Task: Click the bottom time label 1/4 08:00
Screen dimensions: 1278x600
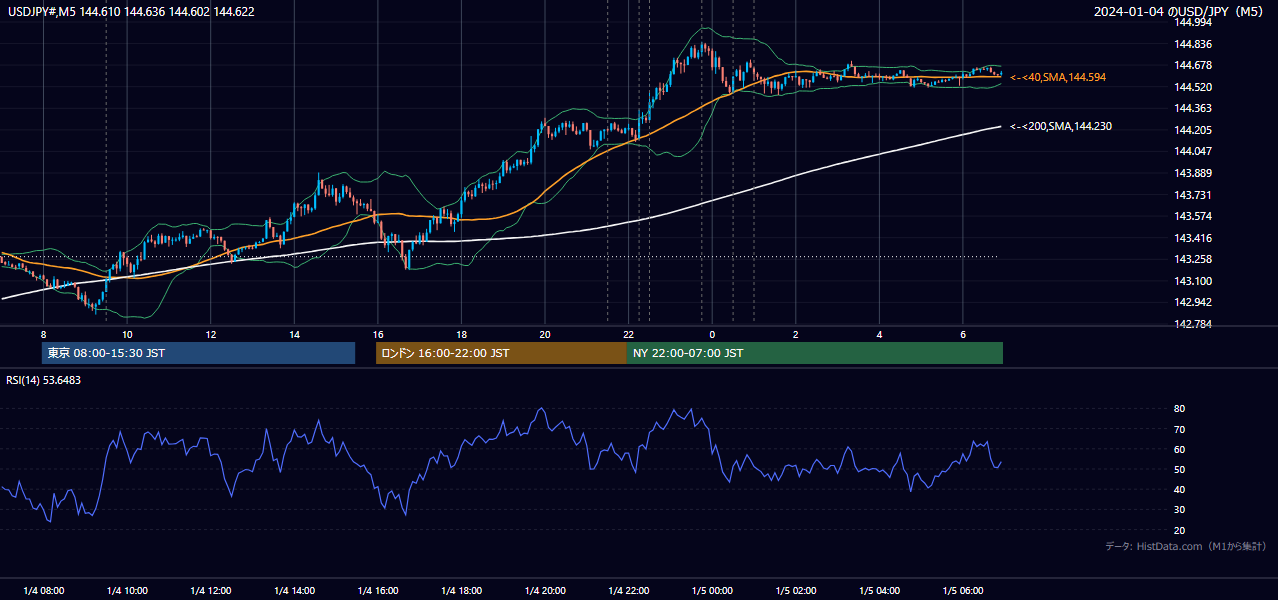Action: click(43, 590)
